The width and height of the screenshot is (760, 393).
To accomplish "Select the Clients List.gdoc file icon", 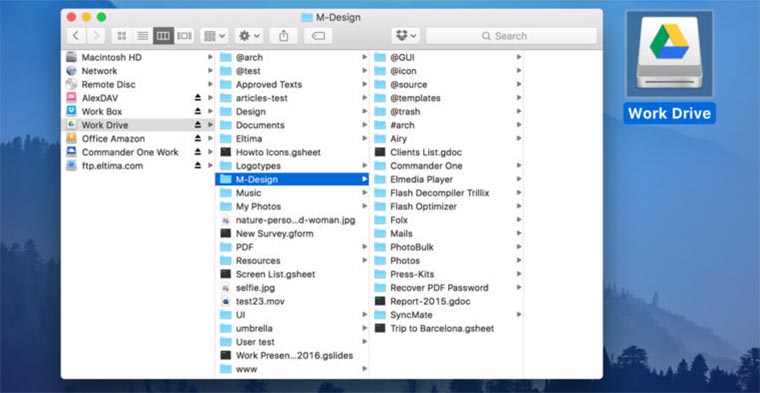I will pyautogui.click(x=380, y=152).
